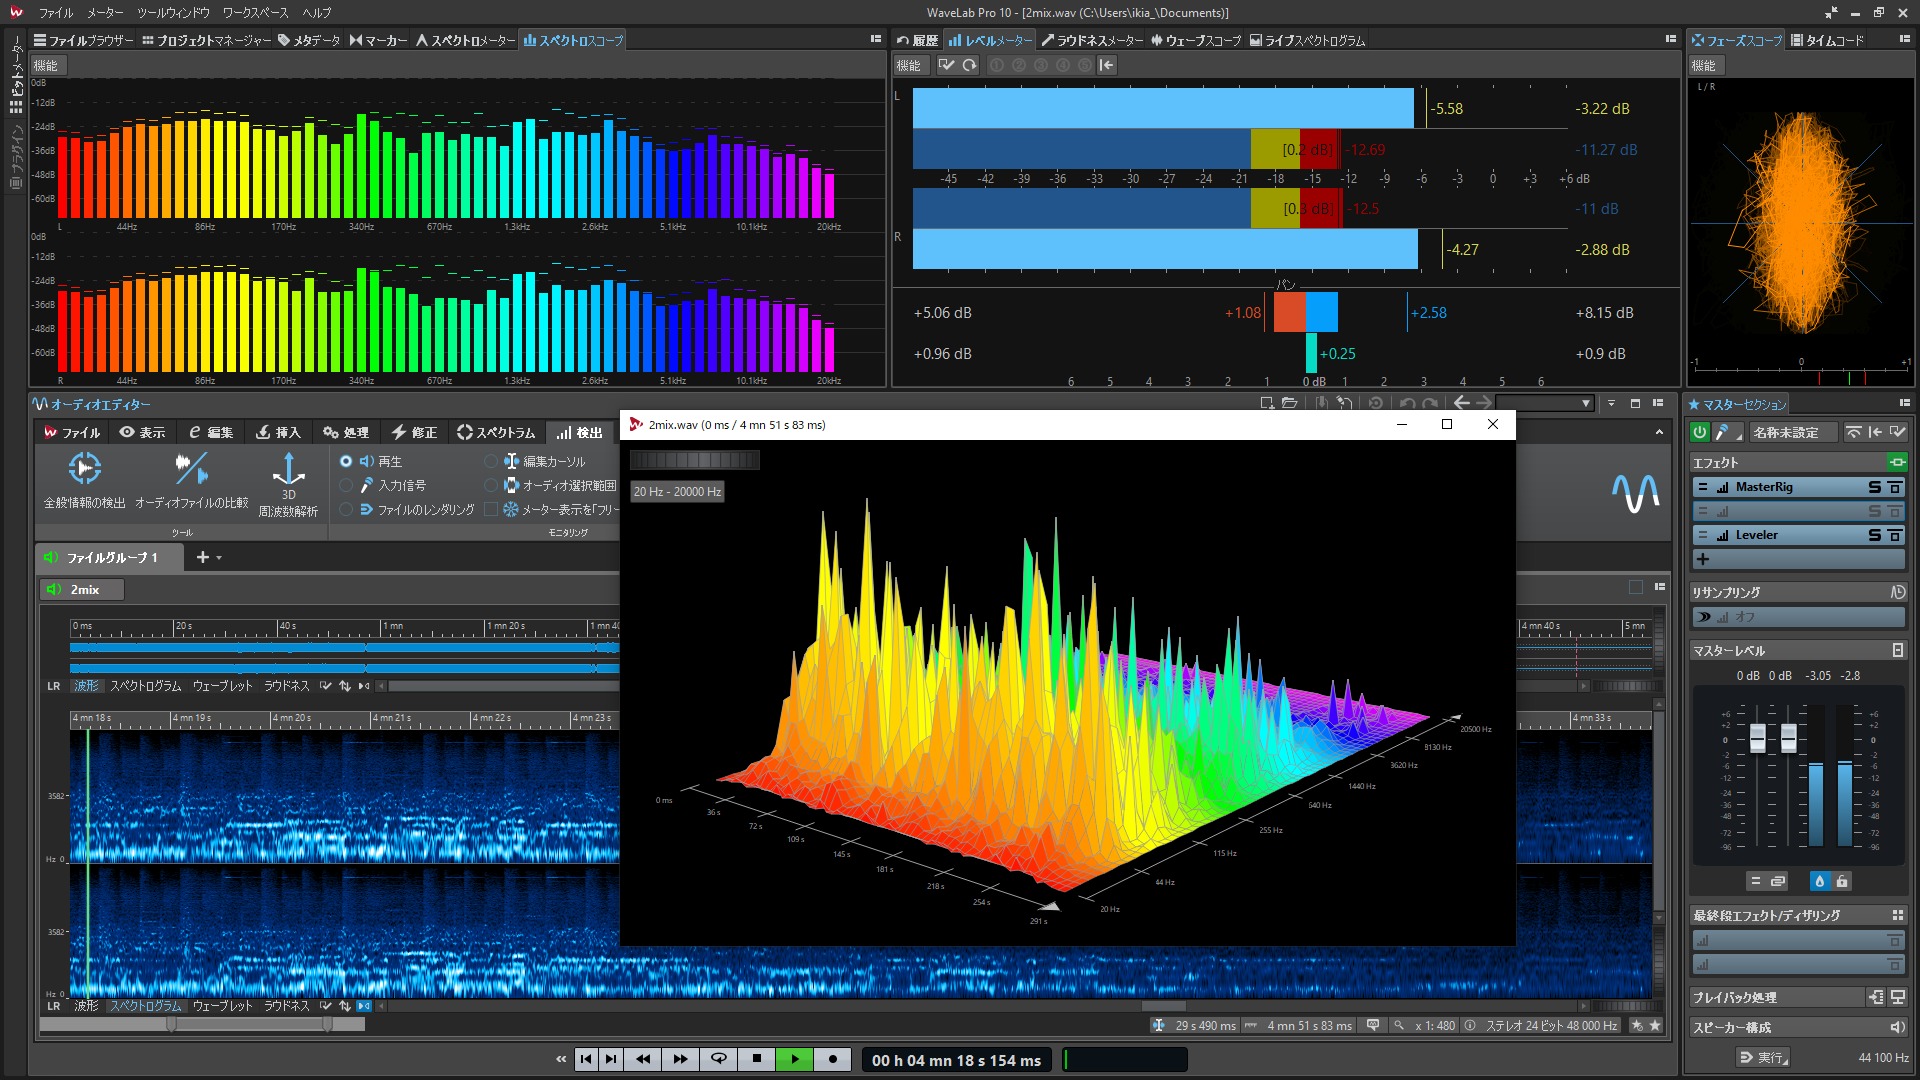The width and height of the screenshot is (1920, 1080).
Task: Click the reset icon in level meter toolbar
Action: [969, 65]
